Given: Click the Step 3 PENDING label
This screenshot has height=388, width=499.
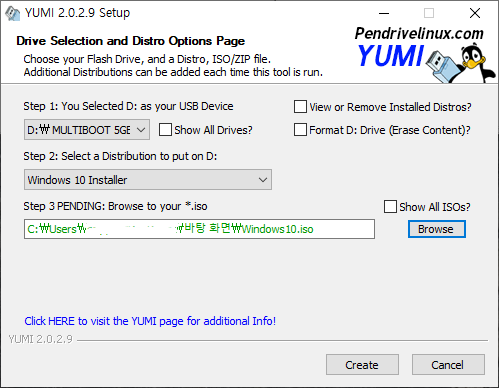Looking at the screenshot, I should [x=115, y=206].
